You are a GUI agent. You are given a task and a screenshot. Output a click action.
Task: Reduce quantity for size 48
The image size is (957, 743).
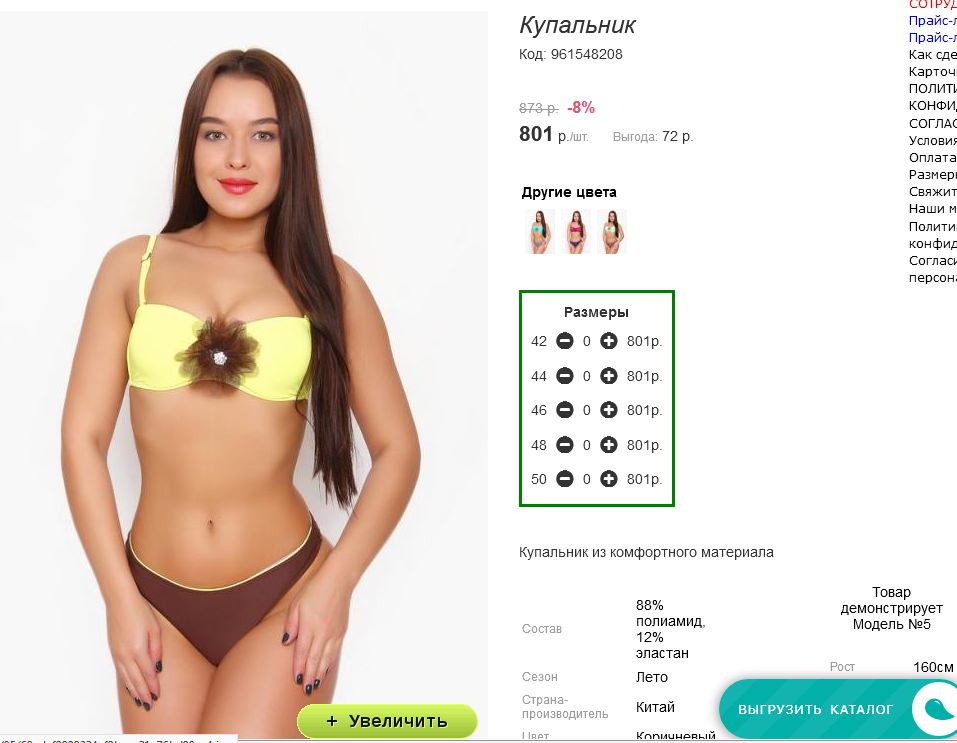point(565,444)
